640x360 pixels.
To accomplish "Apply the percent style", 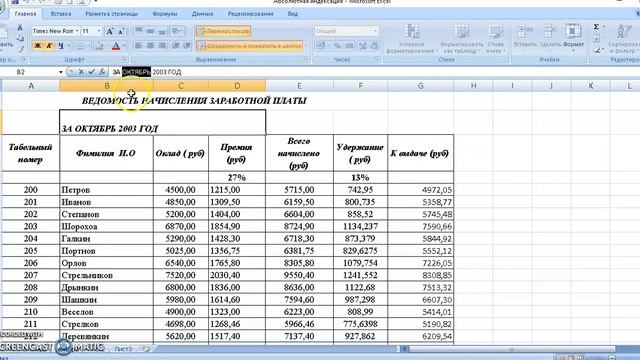I will pyautogui.click(x=338, y=46).
